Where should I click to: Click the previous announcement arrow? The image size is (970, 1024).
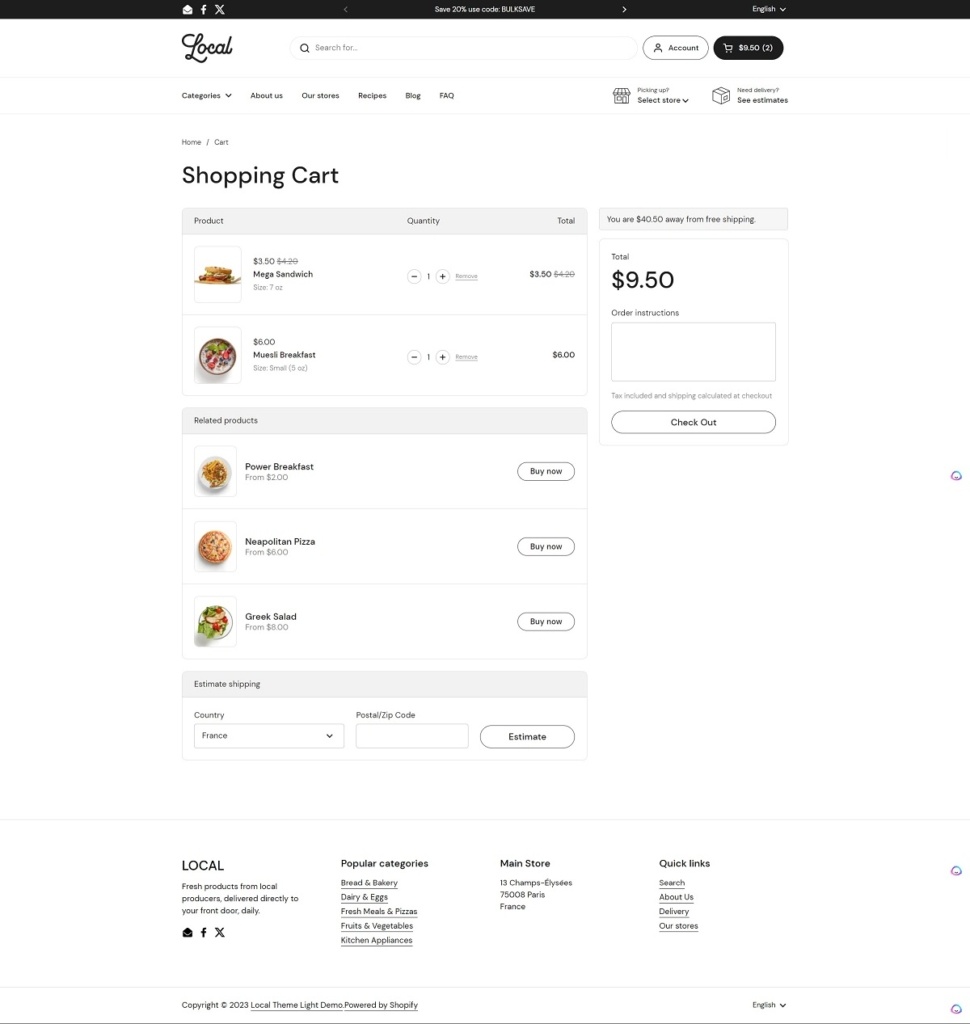pos(345,9)
